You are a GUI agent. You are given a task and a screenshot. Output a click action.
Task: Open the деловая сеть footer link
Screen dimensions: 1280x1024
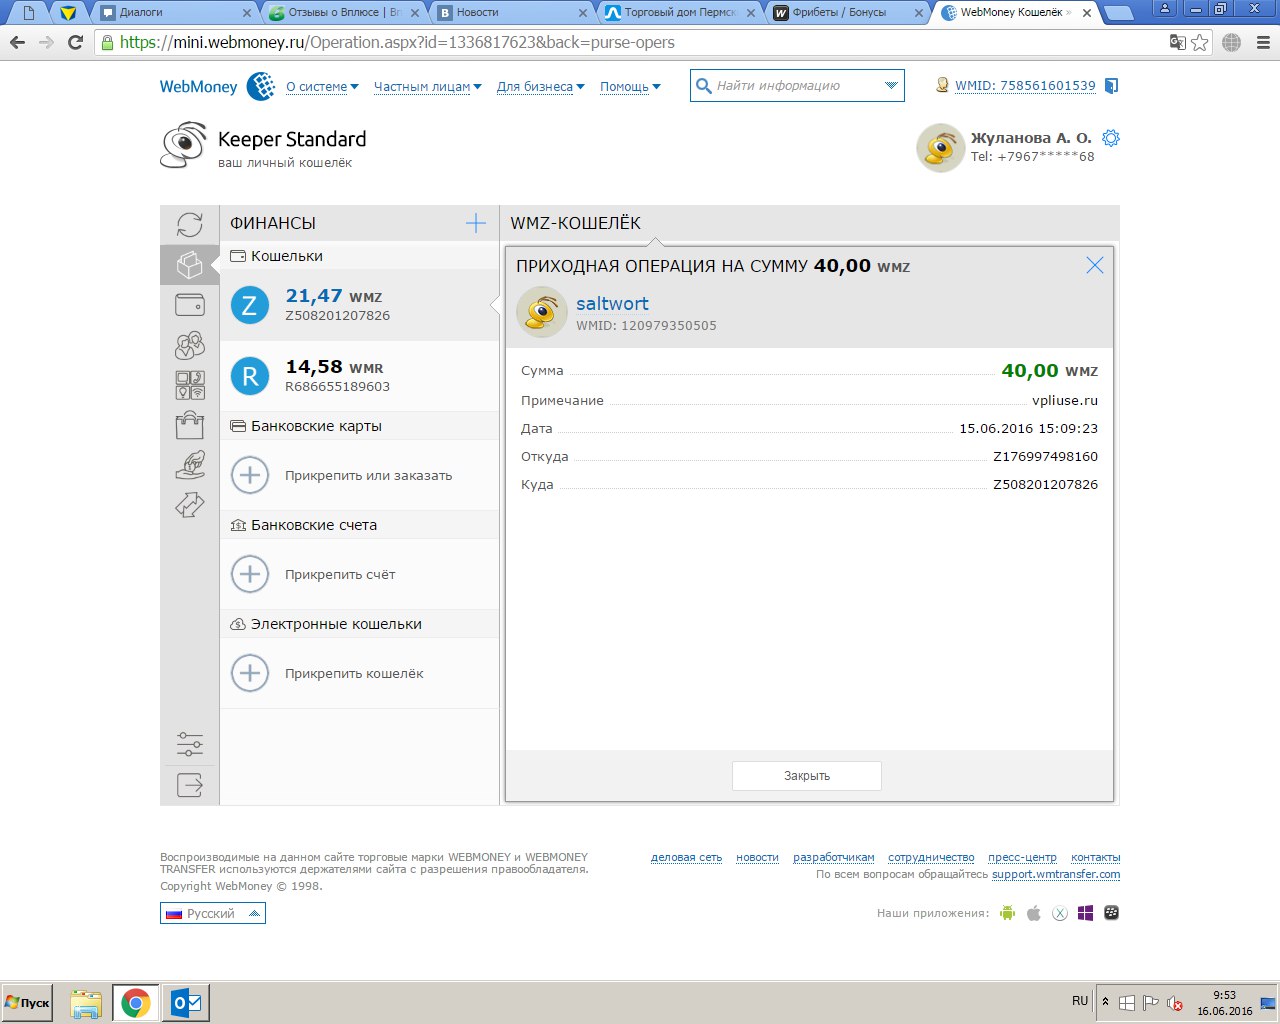(x=686, y=857)
